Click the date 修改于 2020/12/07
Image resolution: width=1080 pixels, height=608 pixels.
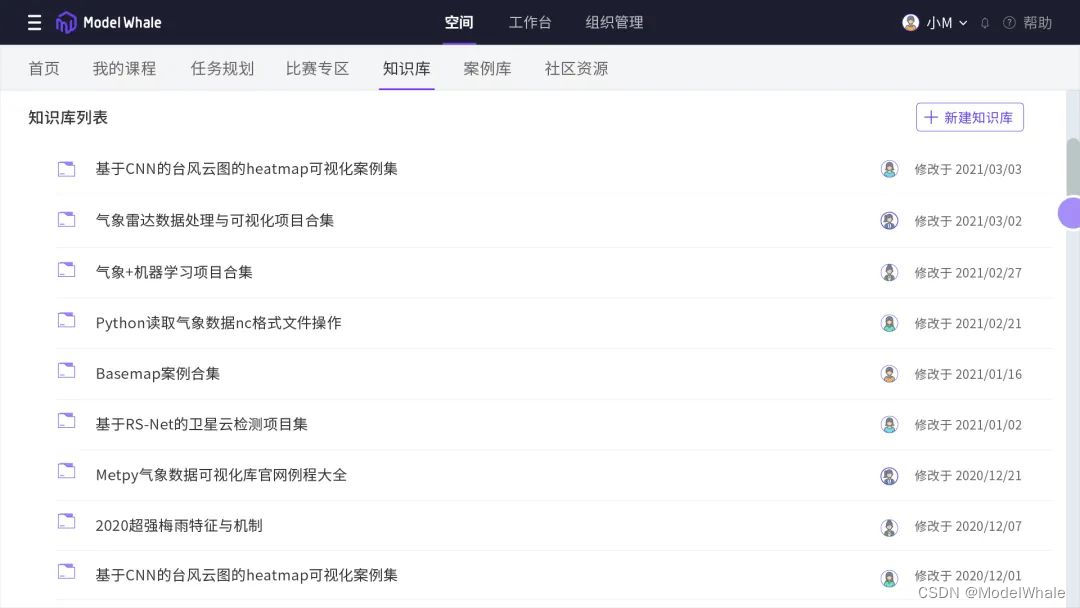[x=968, y=526]
